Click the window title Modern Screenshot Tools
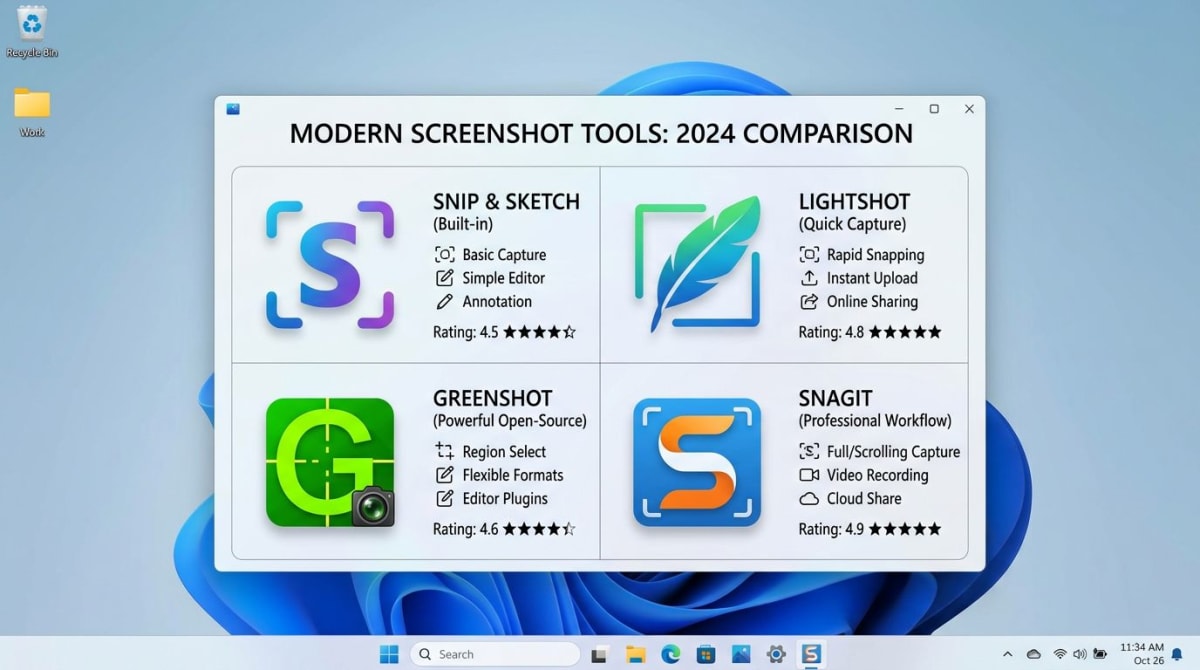Viewport: 1200px width, 670px height. (601, 133)
